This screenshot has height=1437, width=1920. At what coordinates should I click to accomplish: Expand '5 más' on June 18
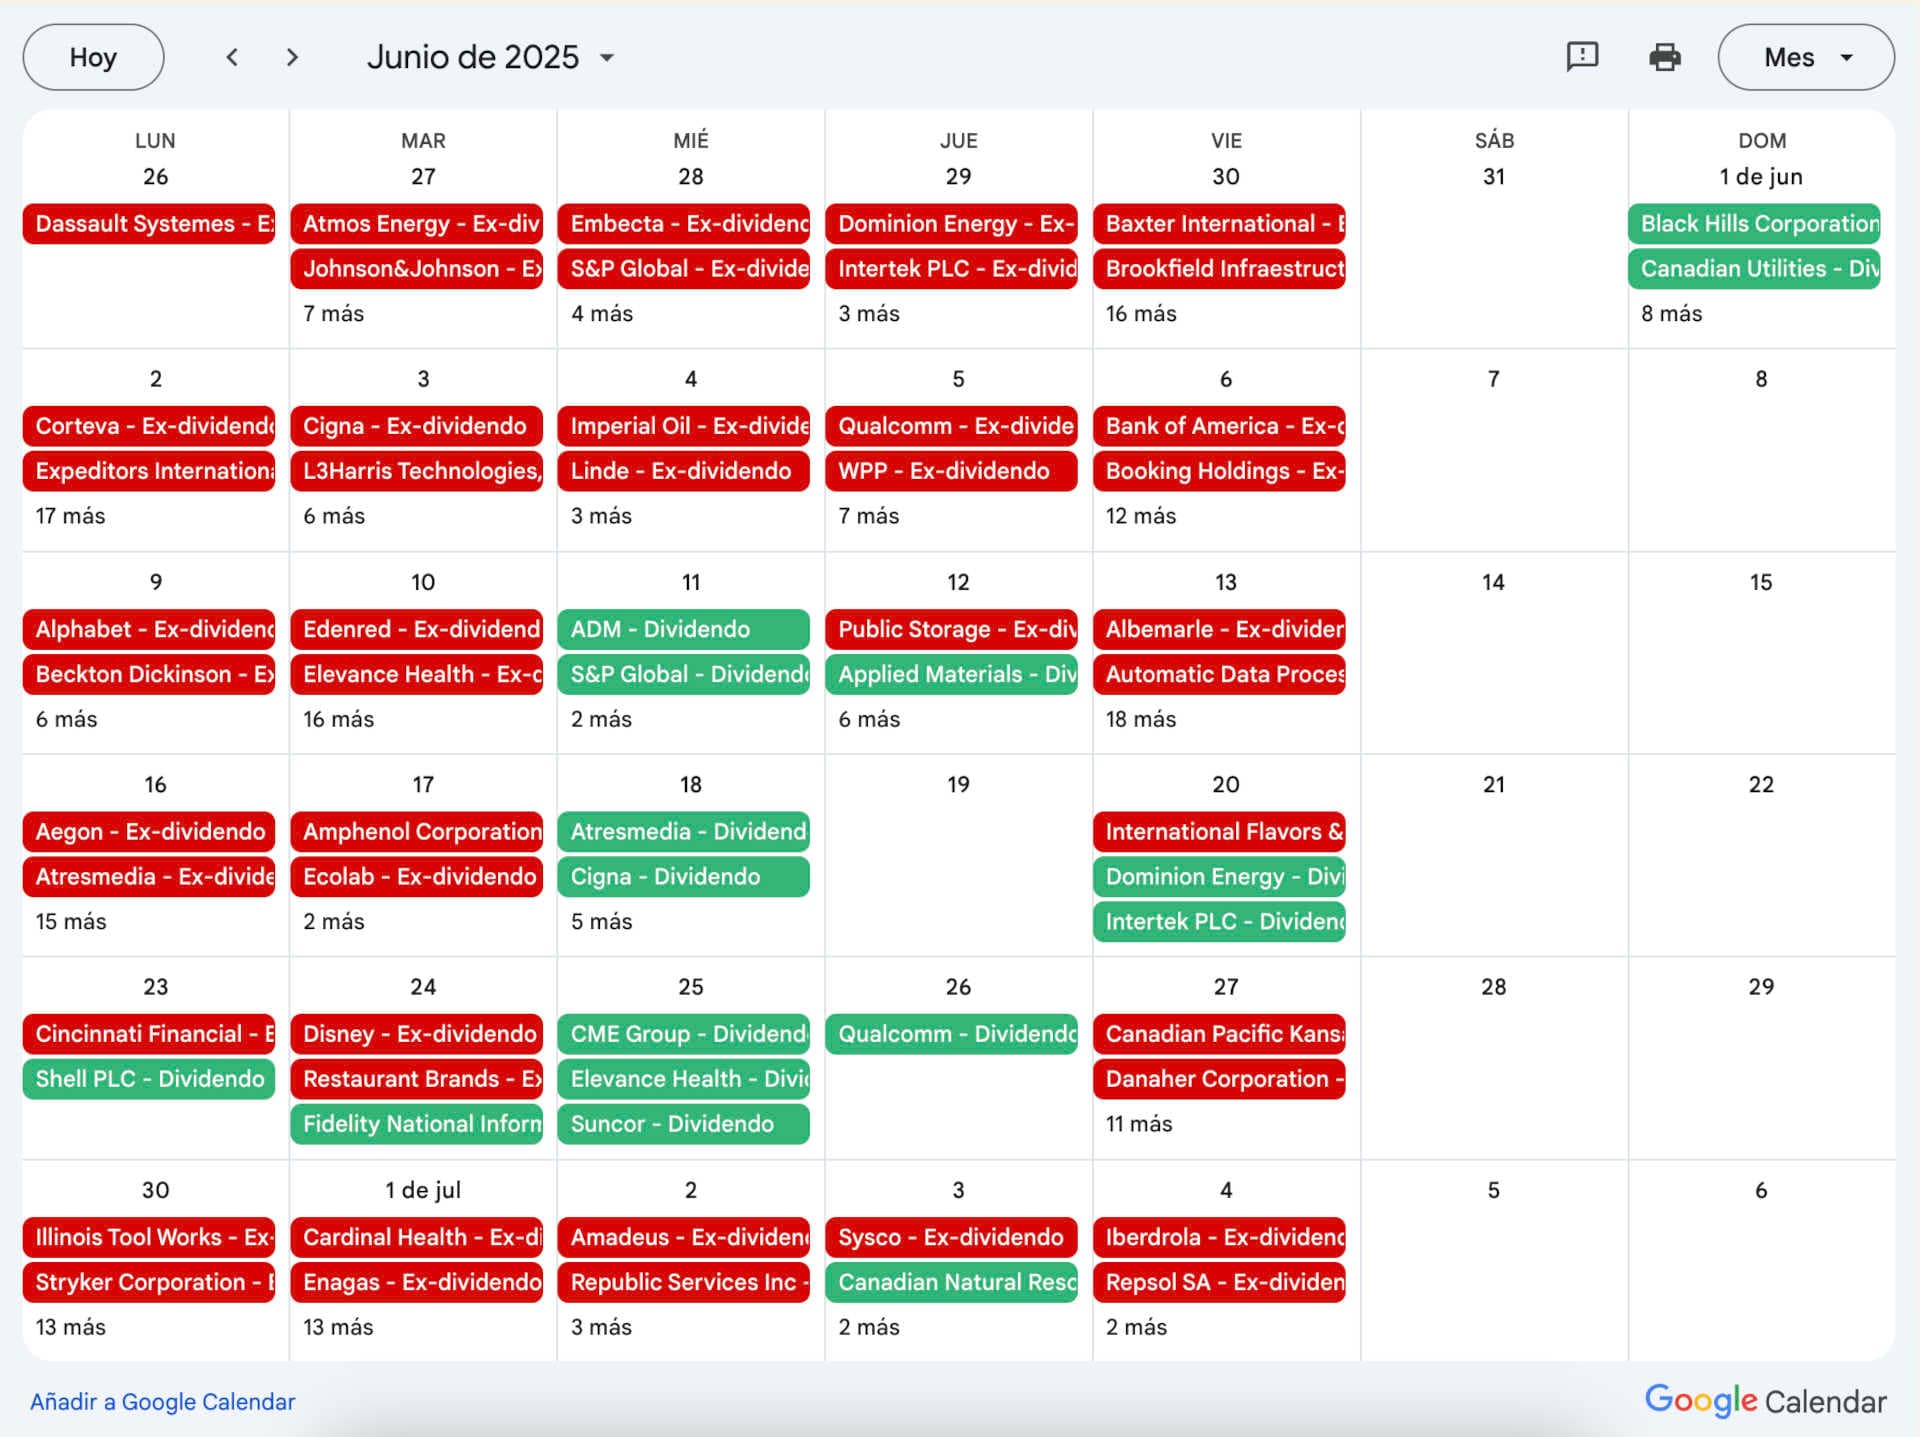pyautogui.click(x=601, y=921)
